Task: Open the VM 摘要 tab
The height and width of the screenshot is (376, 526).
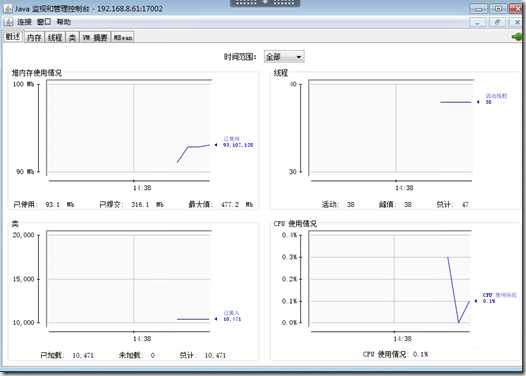Action: pyautogui.click(x=95, y=37)
